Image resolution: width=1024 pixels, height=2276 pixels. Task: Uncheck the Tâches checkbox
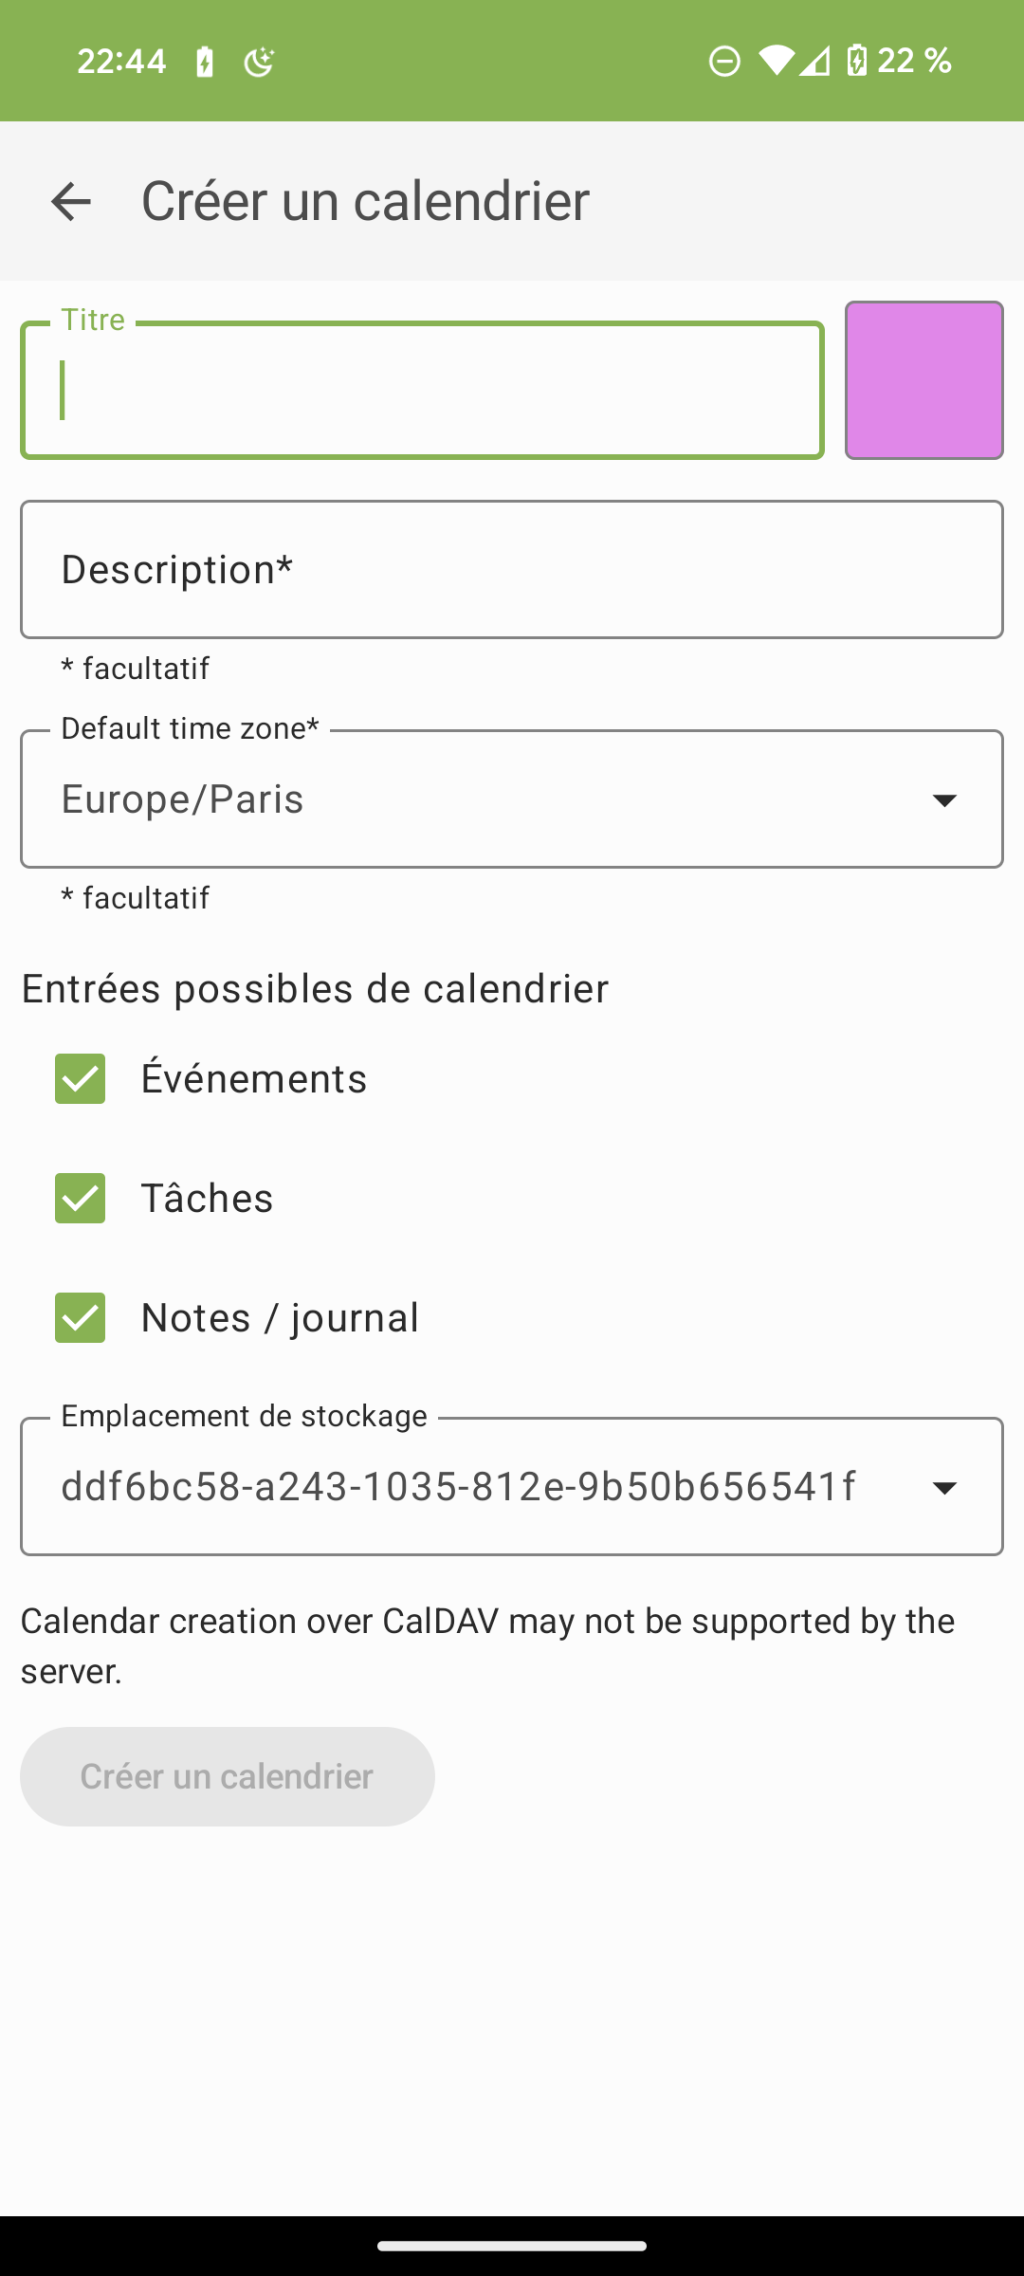80,1198
